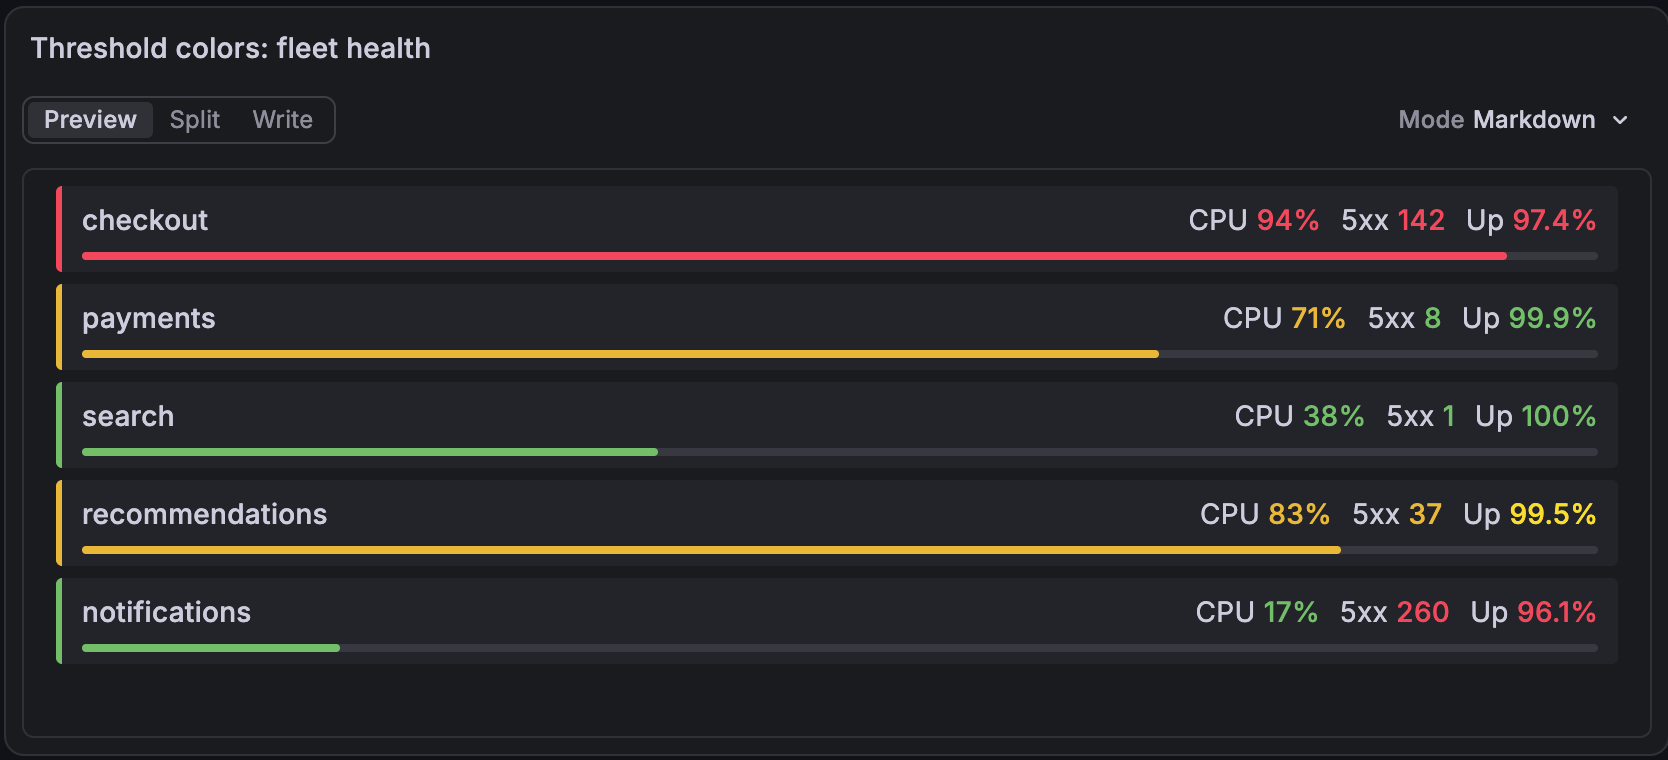Click the notifications service label

166,612
